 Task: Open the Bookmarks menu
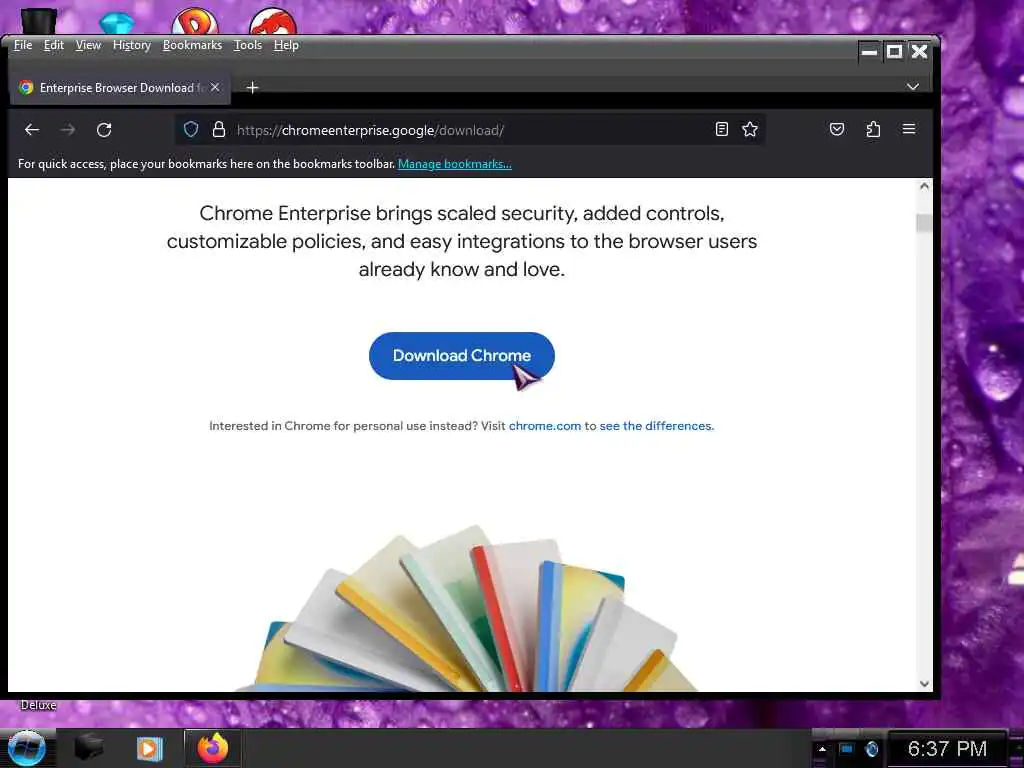[x=192, y=45]
